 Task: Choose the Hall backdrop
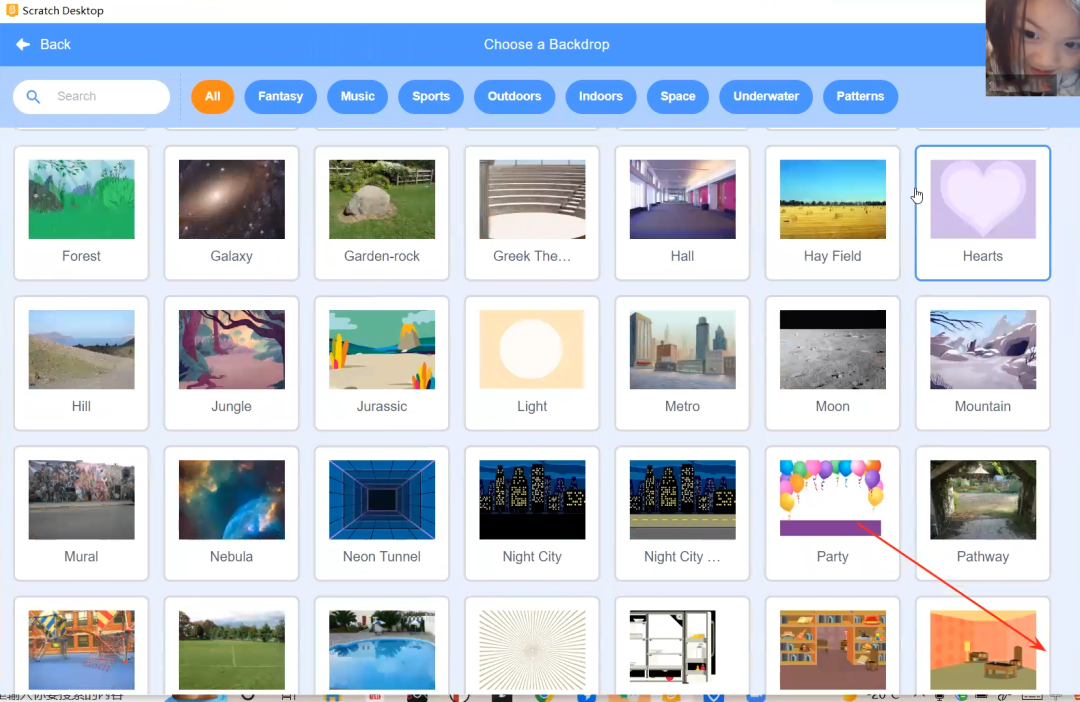[682, 213]
